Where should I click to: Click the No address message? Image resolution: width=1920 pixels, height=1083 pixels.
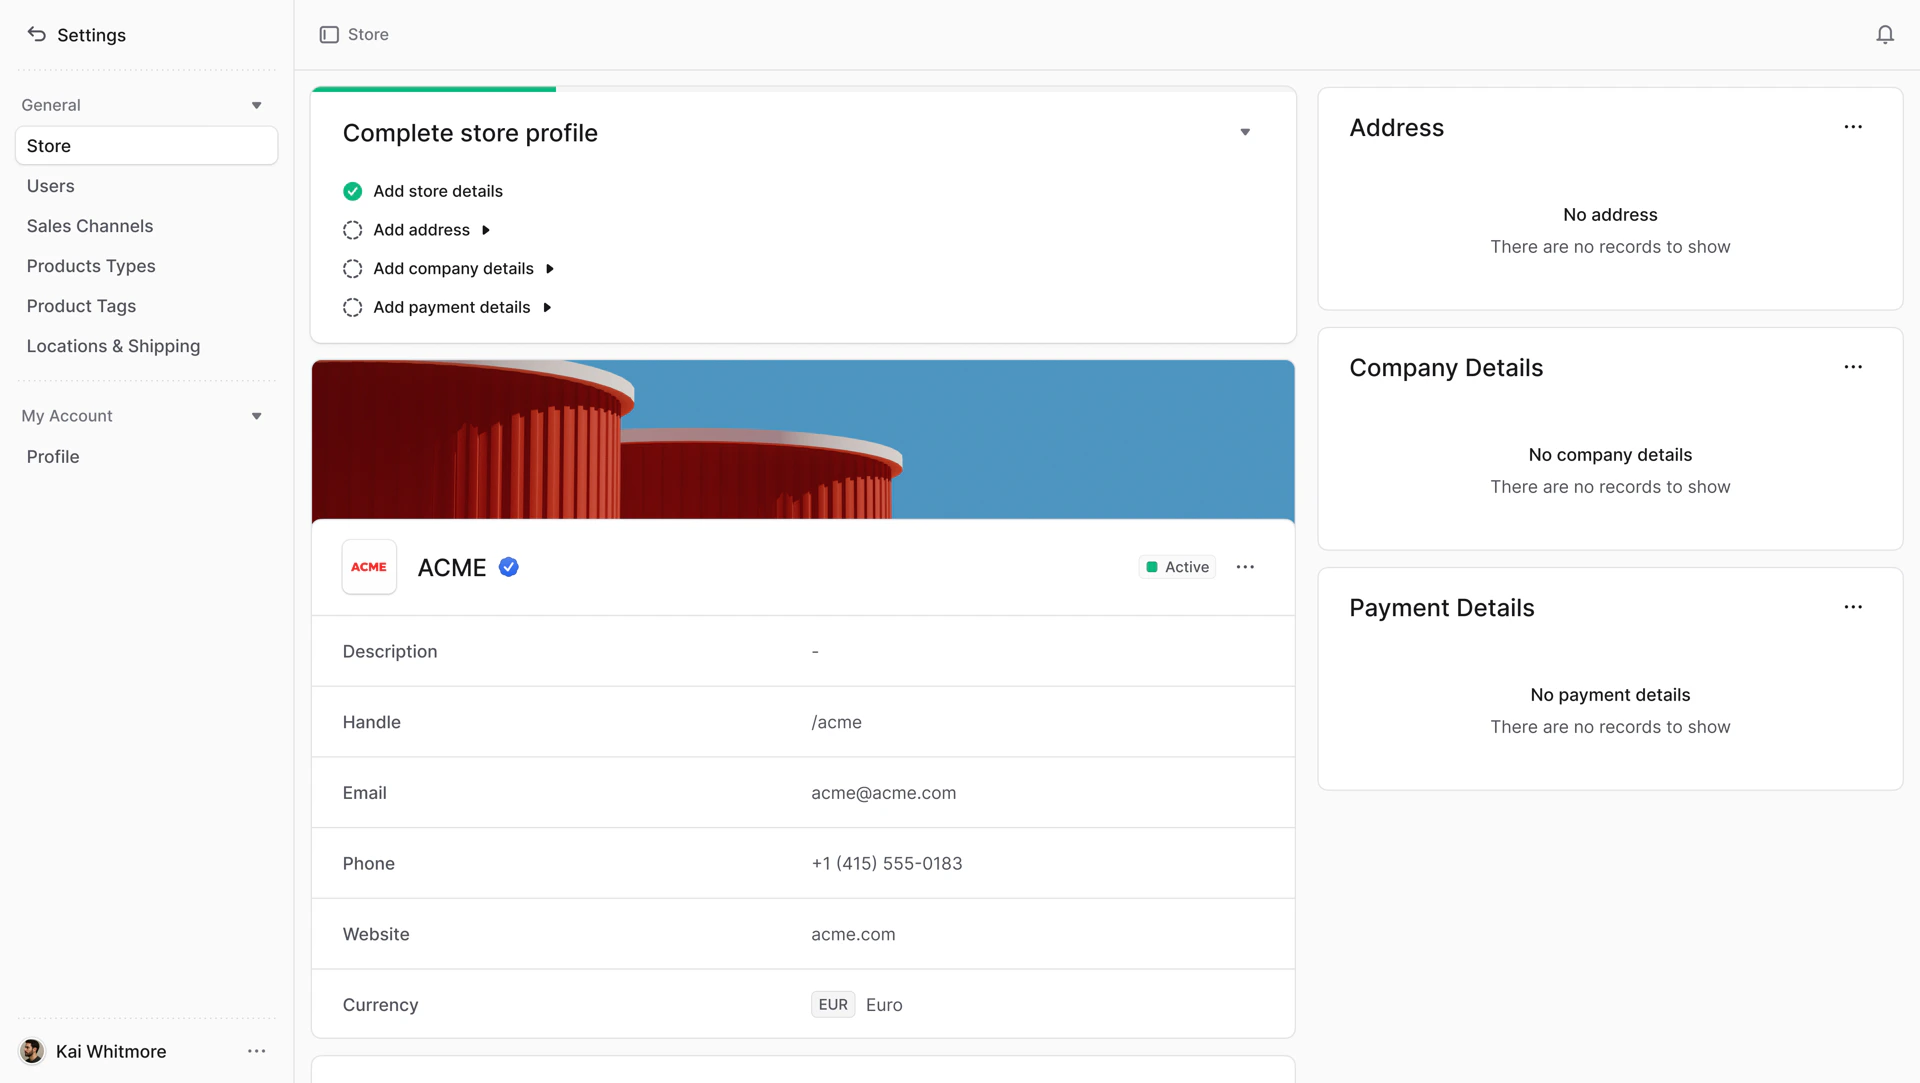pos(1610,215)
